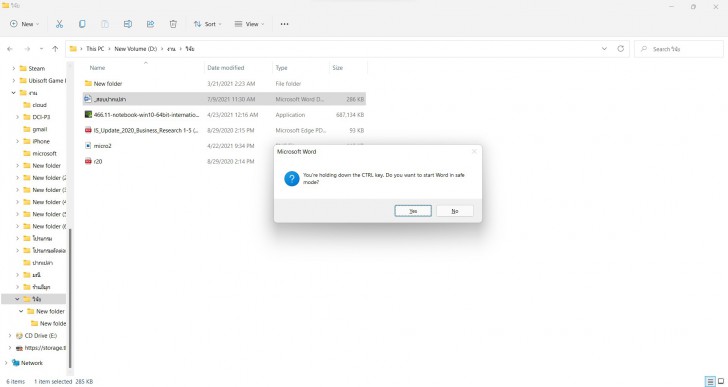Go up one folder level arrow
The image size is (728, 387).
[55, 49]
